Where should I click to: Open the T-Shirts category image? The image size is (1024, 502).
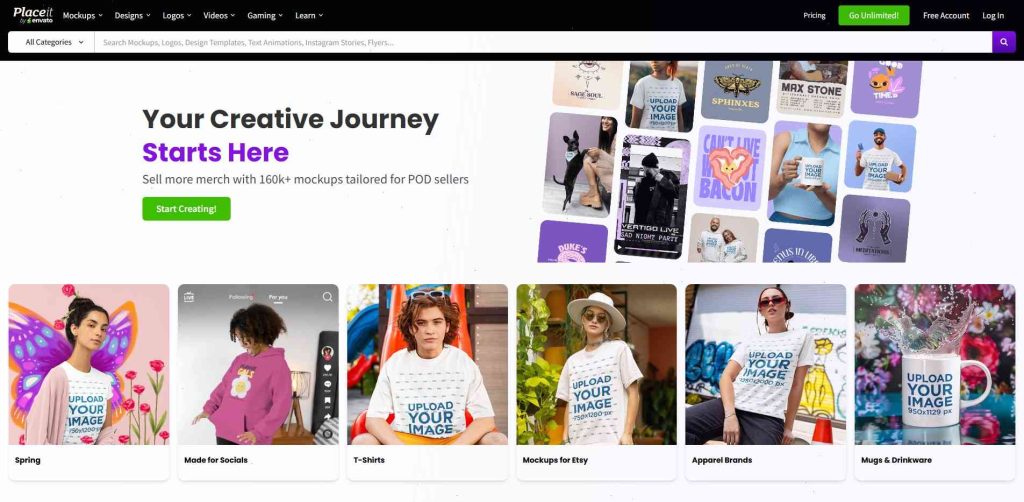point(427,364)
